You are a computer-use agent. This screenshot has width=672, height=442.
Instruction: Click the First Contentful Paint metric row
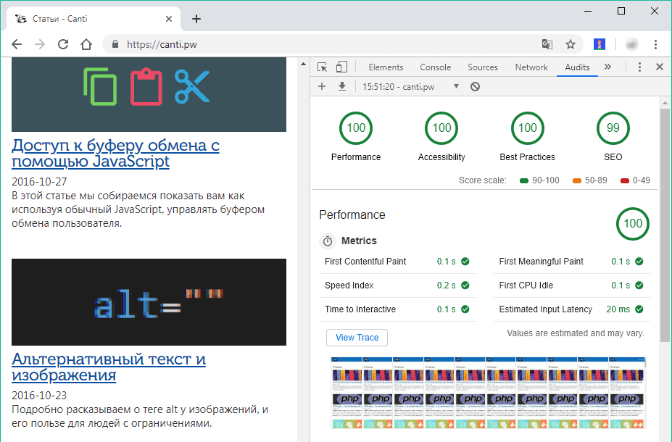coord(397,262)
